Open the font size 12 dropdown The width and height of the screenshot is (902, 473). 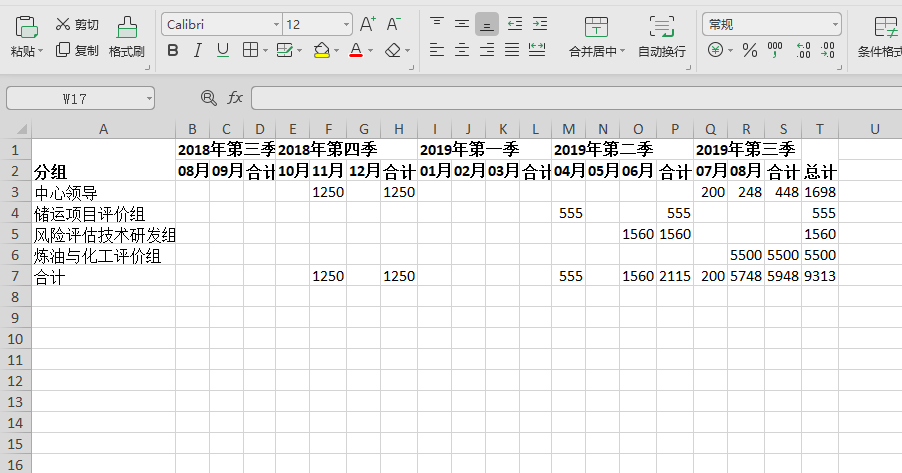click(346, 24)
